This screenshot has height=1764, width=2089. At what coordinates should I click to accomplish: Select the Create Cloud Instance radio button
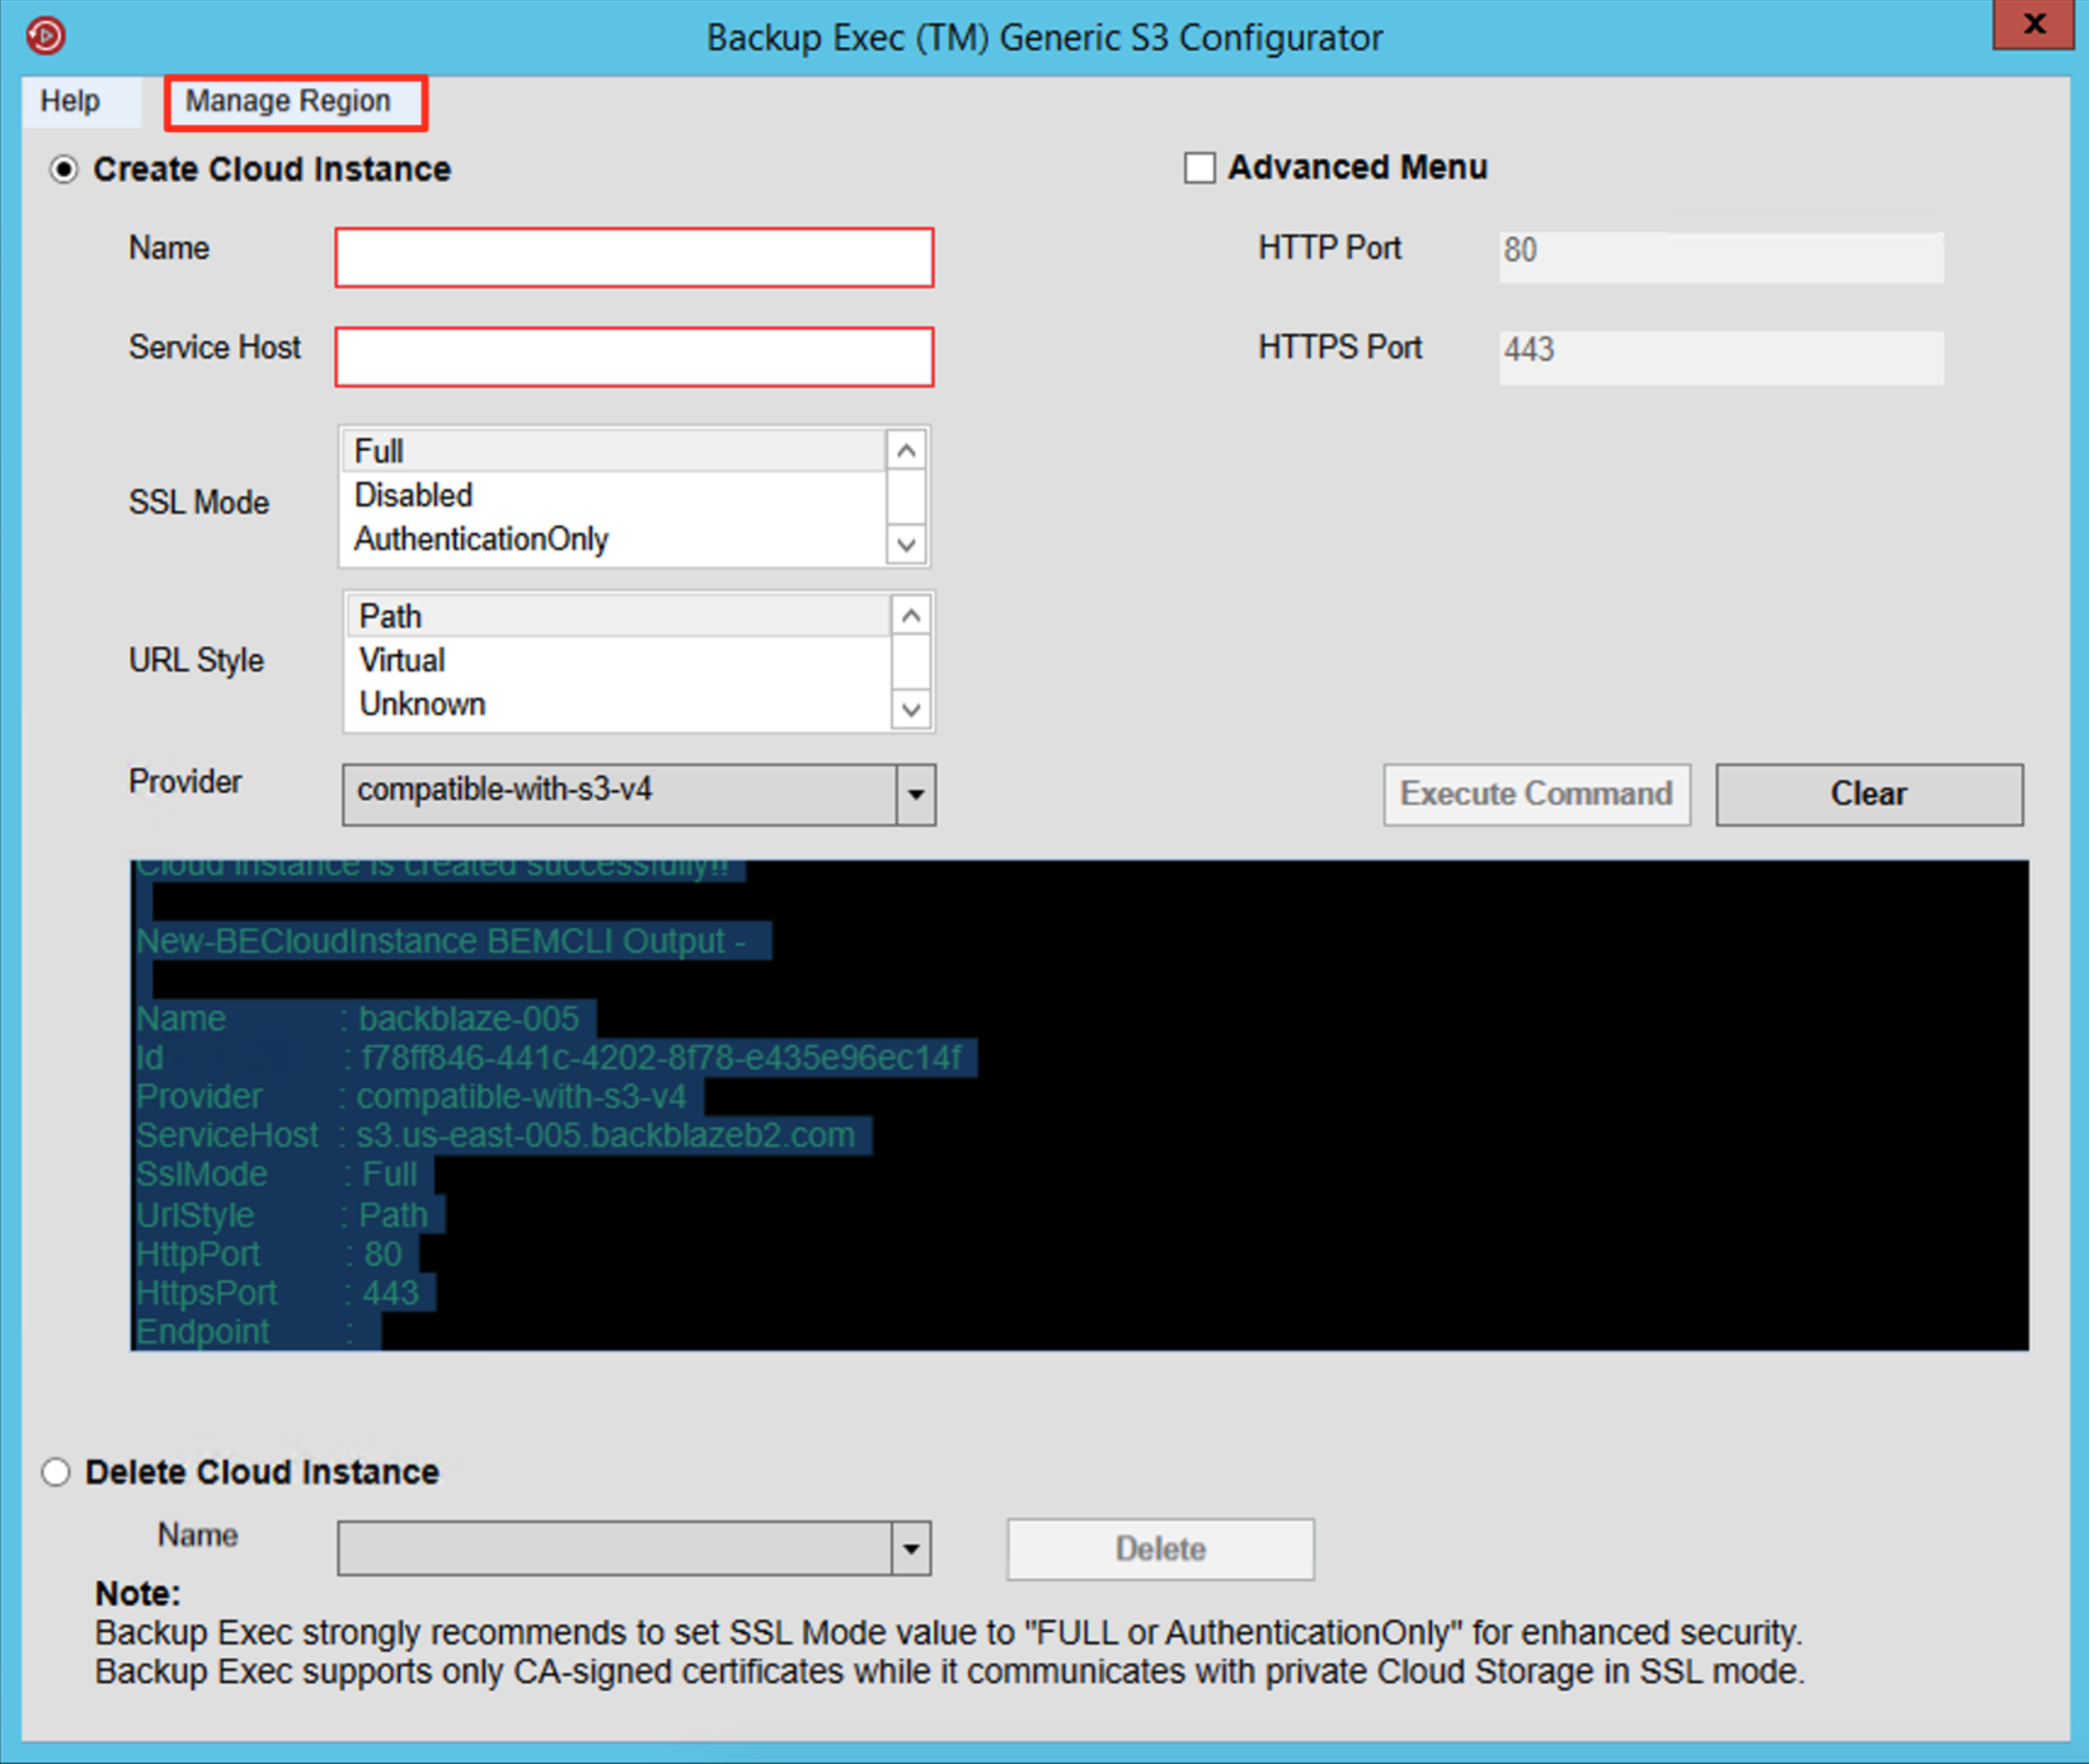coord(63,170)
